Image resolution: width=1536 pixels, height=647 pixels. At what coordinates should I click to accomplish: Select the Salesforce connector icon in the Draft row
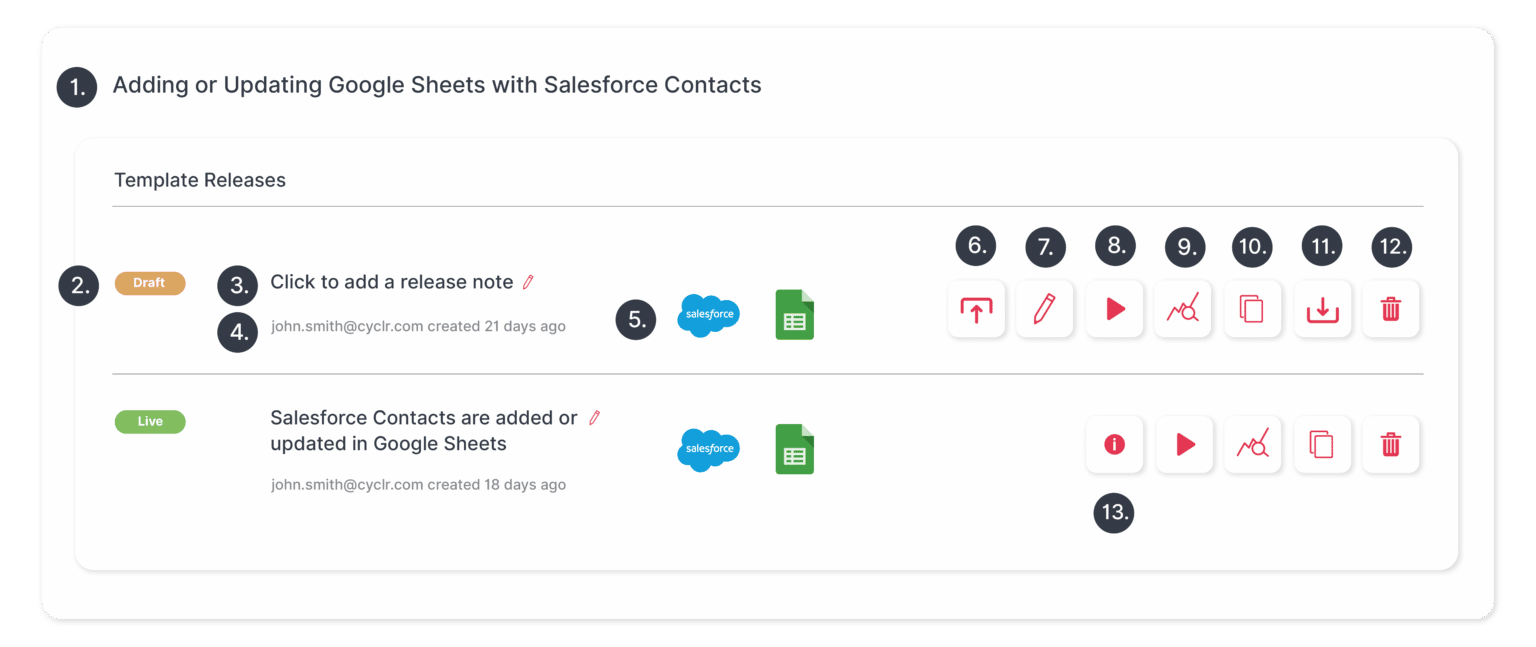708,315
